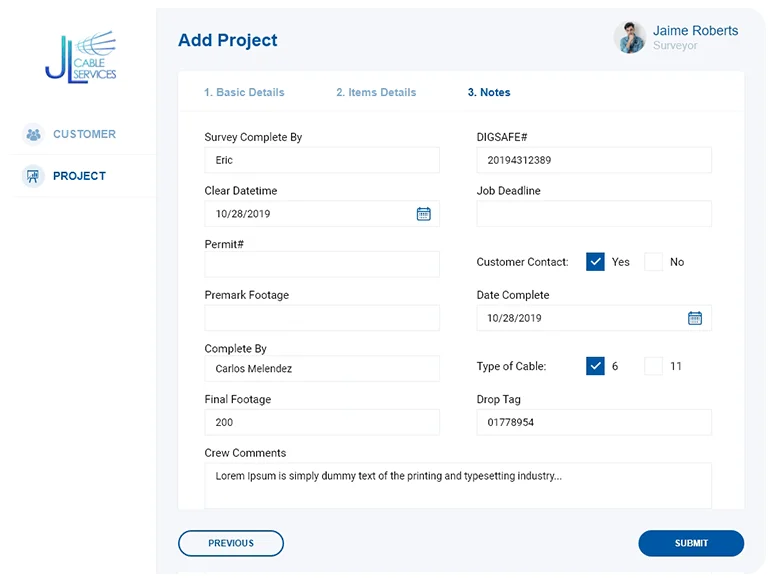This screenshot has width=774, height=582.
Task: Open the Date Complete calendar picker icon
Action: [x=695, y=318]
